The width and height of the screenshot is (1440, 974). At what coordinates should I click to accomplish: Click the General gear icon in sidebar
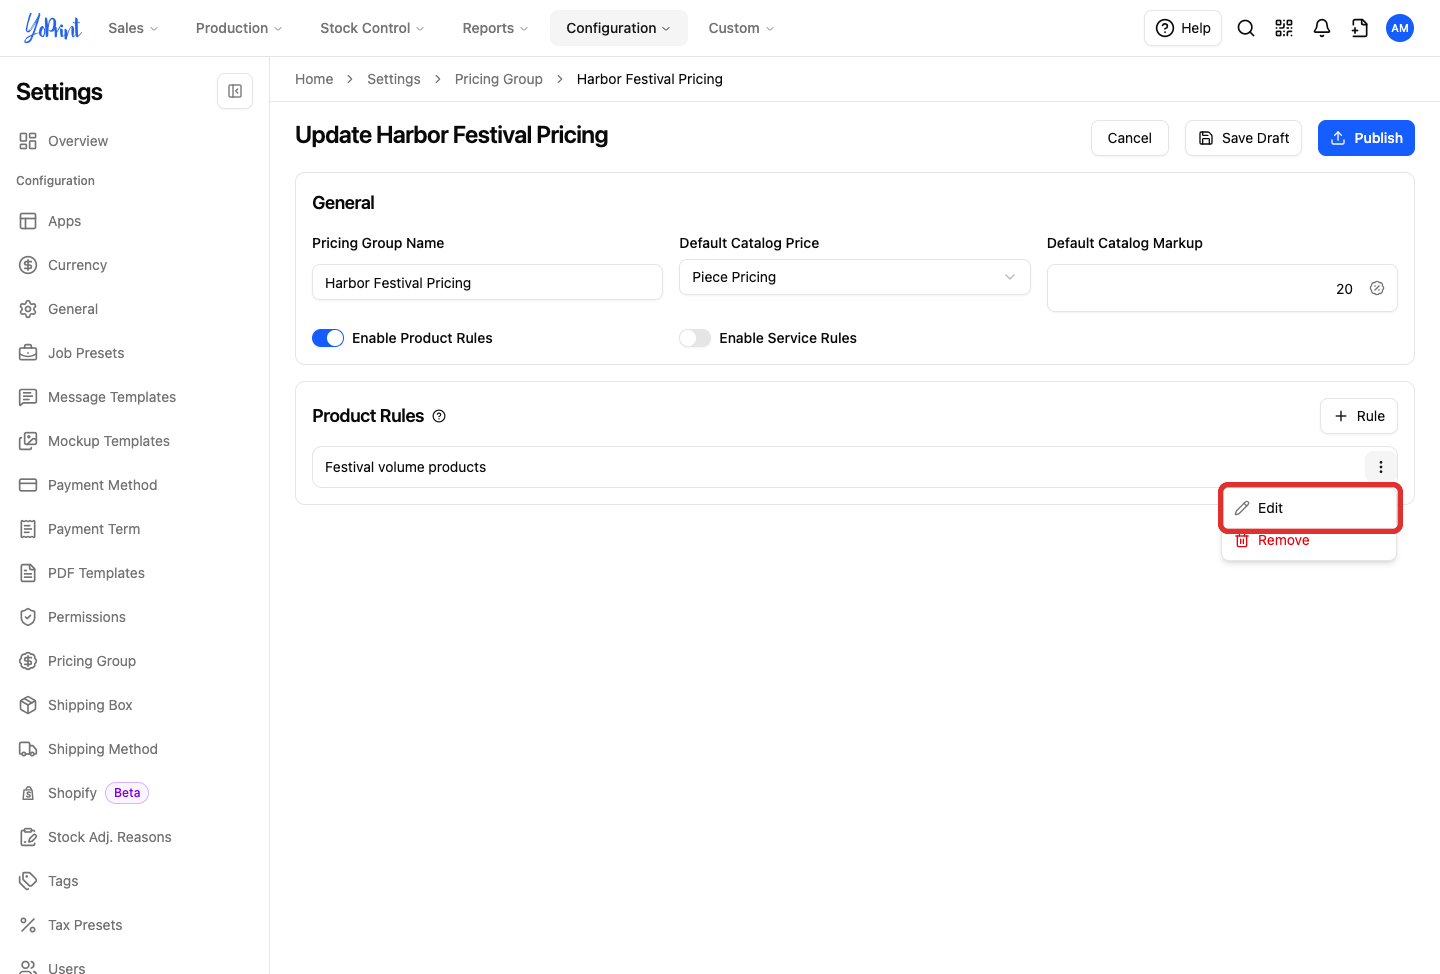(x=28, y=309)
